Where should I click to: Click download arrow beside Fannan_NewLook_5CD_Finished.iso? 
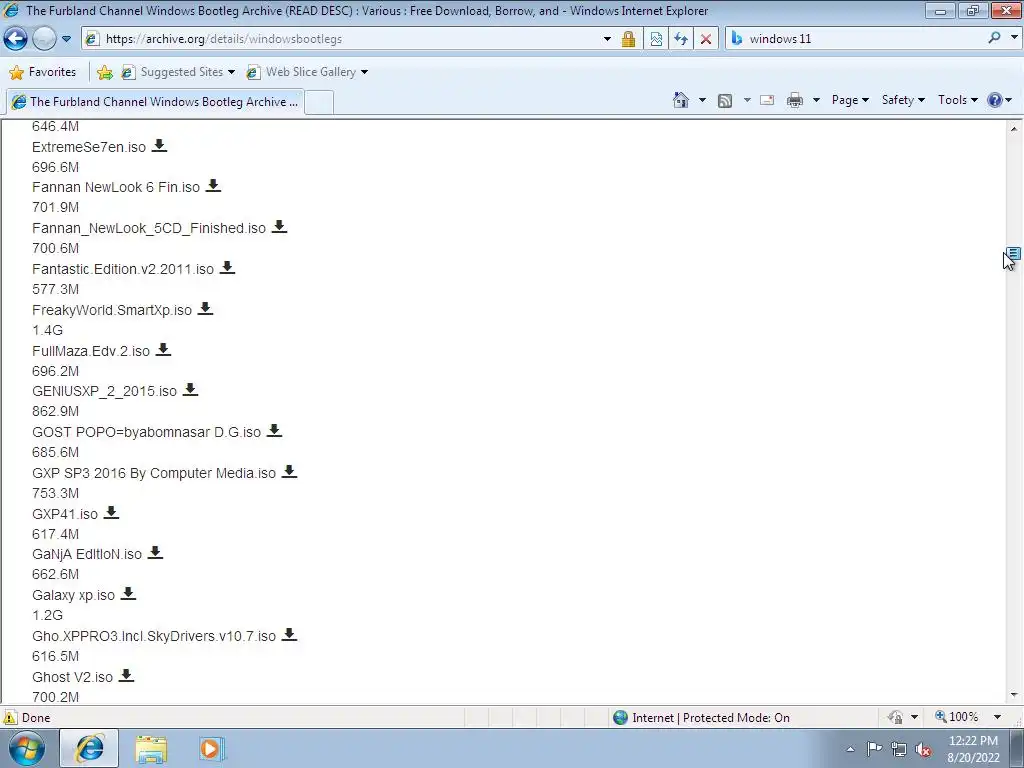[280, 227]
